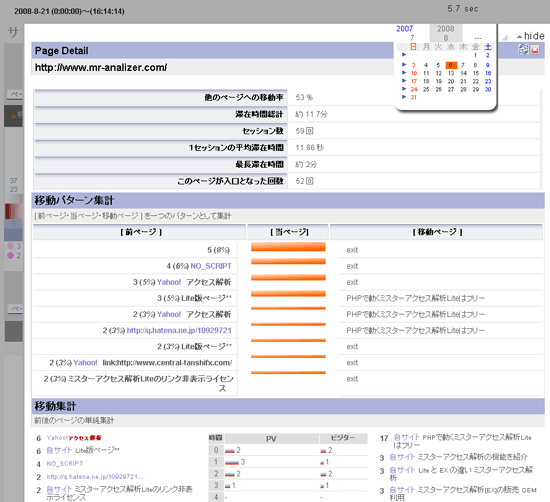Click the Yahoo!アクセス解析 link in 移動集計 list
Screen dimensions: 550x502
coord(74,438)
